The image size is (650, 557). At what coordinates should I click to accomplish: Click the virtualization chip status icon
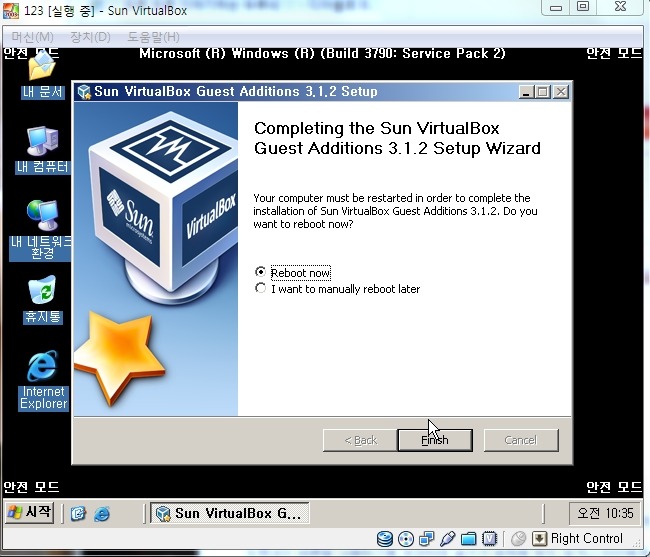[x=490, y=539]
